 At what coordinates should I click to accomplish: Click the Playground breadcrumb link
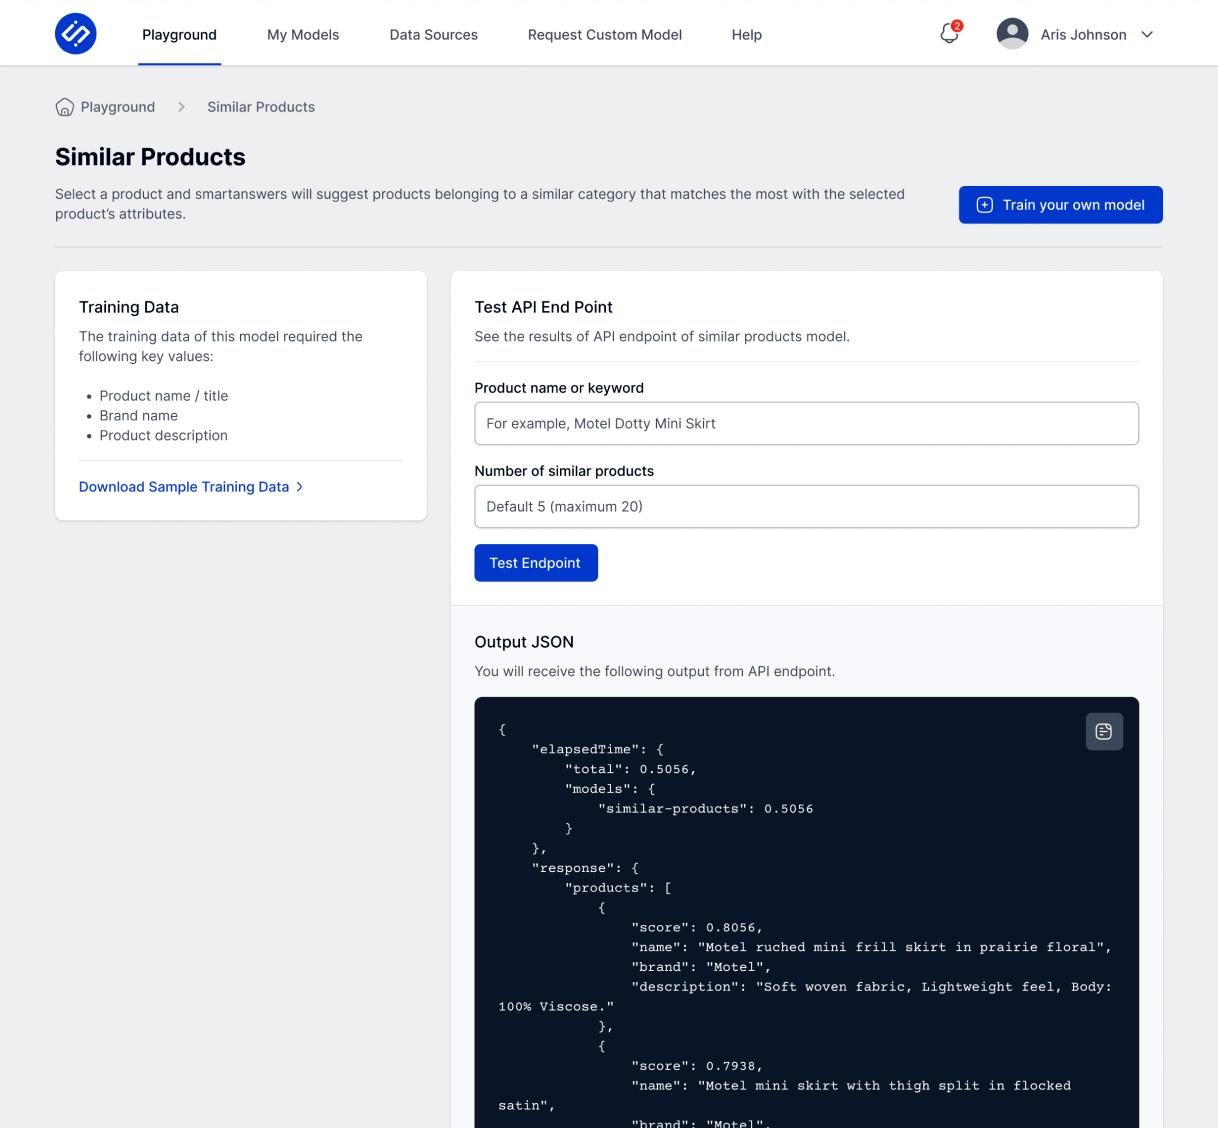pos(117,107)
